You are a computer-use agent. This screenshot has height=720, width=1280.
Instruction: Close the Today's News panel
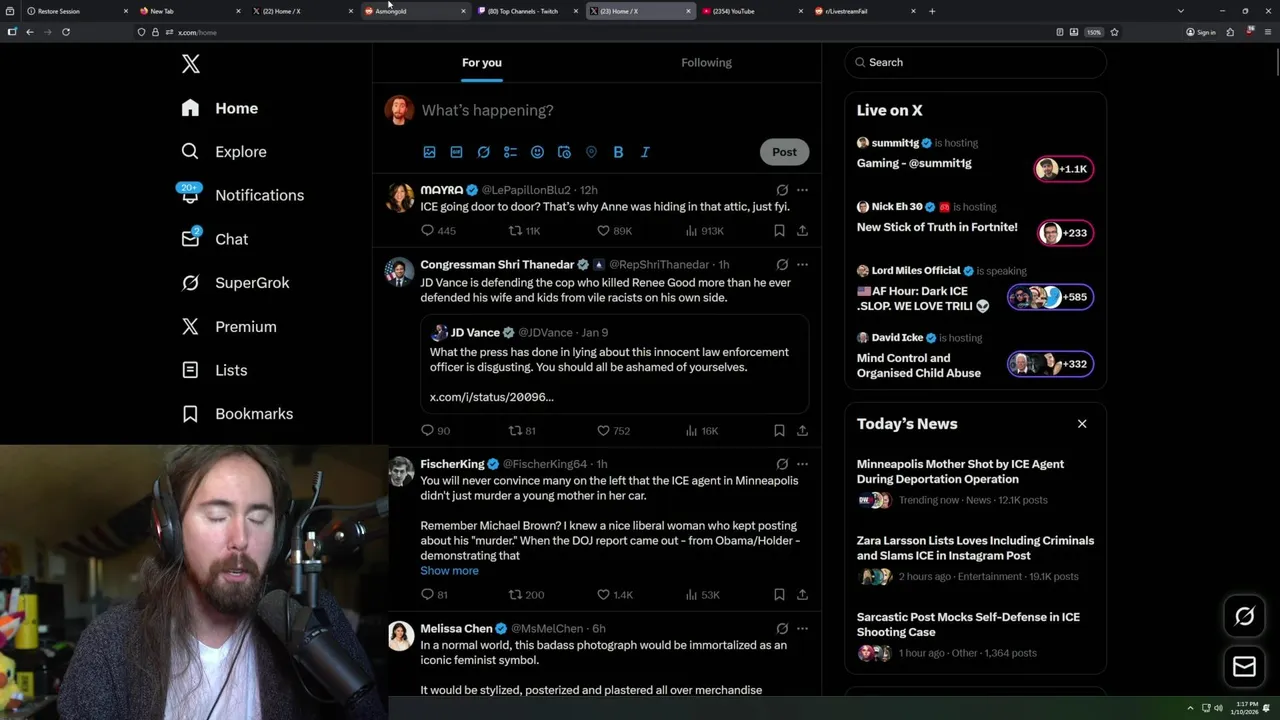pyautogui.click(x=1082, y=424)
